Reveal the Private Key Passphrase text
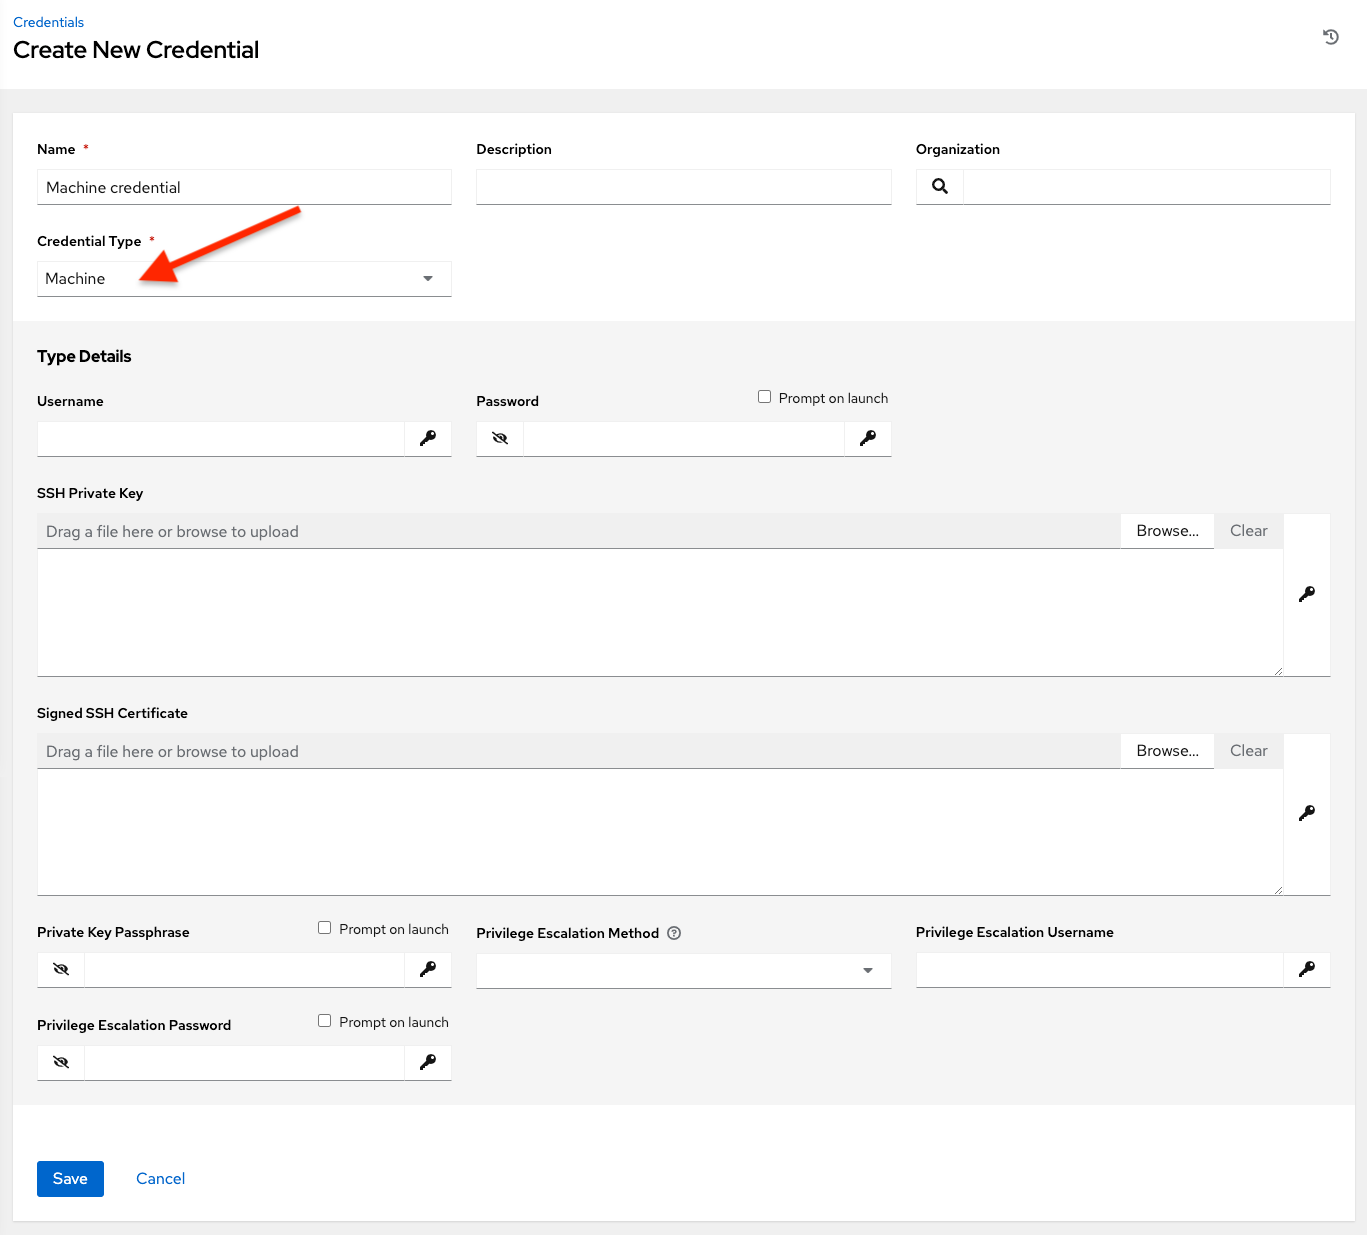The image size is (1367, 1235). (60, 969)
